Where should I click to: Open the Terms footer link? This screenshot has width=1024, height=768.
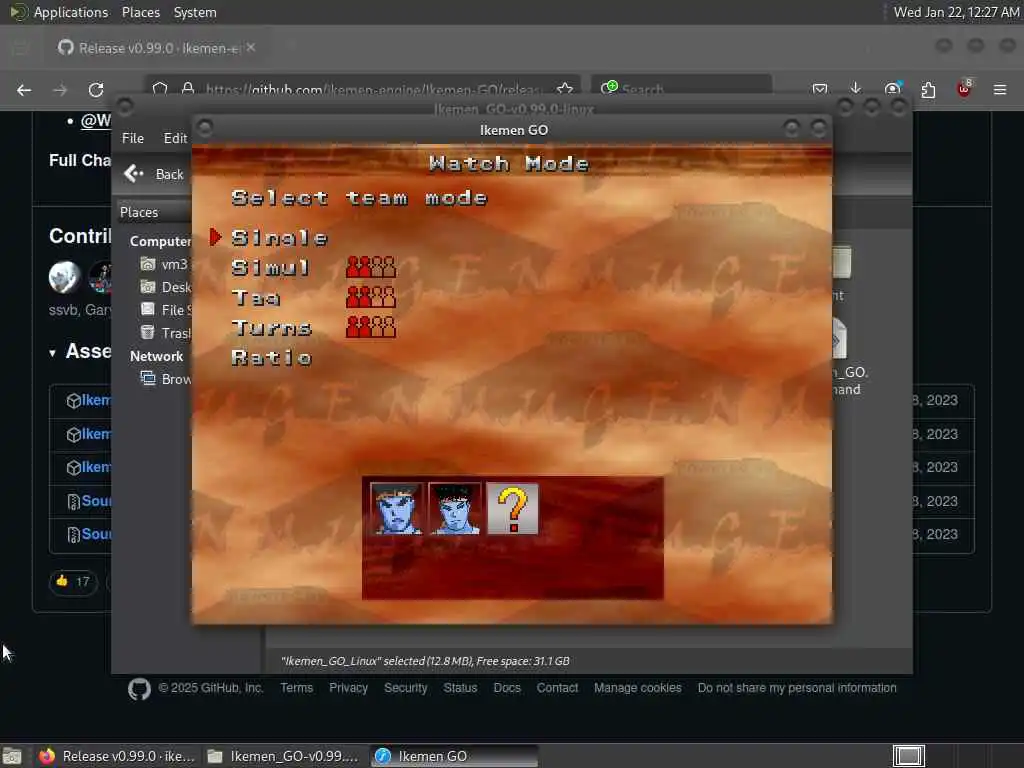point(296,688)
